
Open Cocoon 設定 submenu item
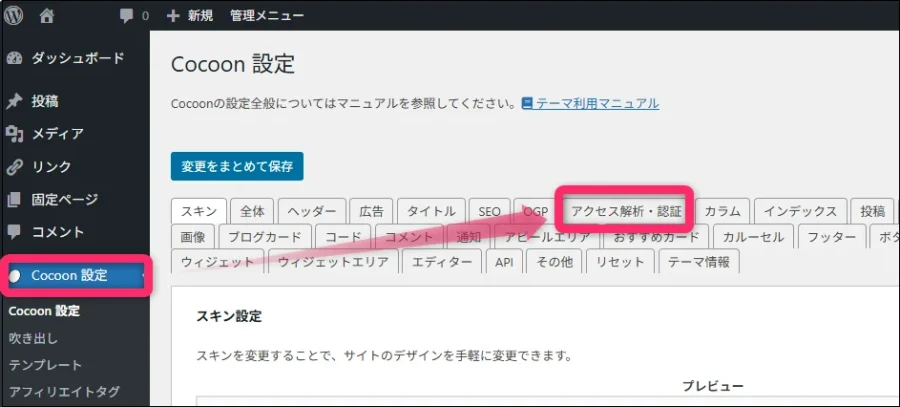point(44,312)
